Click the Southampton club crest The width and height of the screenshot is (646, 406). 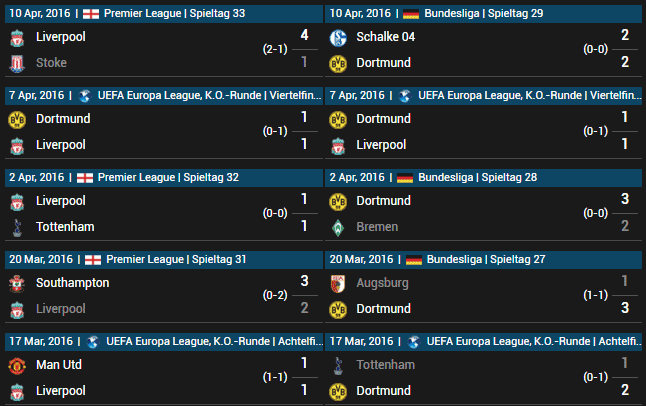[17, 284]
